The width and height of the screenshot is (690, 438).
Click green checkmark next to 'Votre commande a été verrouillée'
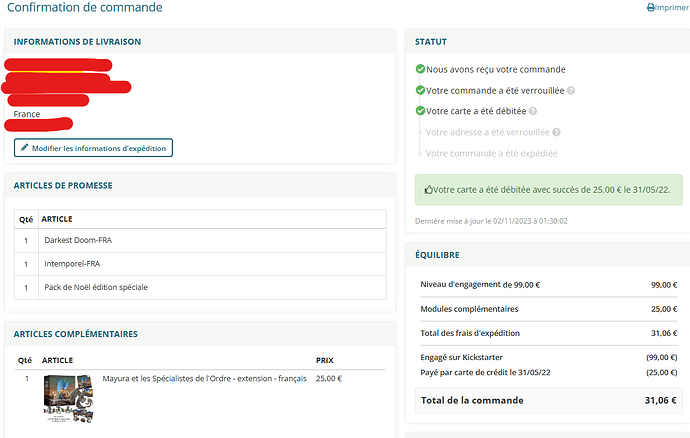pyautogui.click(x=420, y=90)
